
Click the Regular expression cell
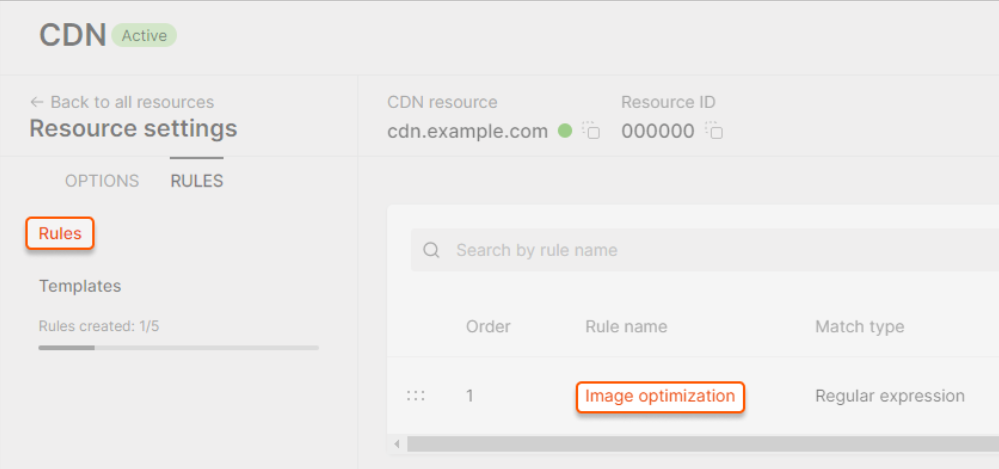tap(889, 396)
